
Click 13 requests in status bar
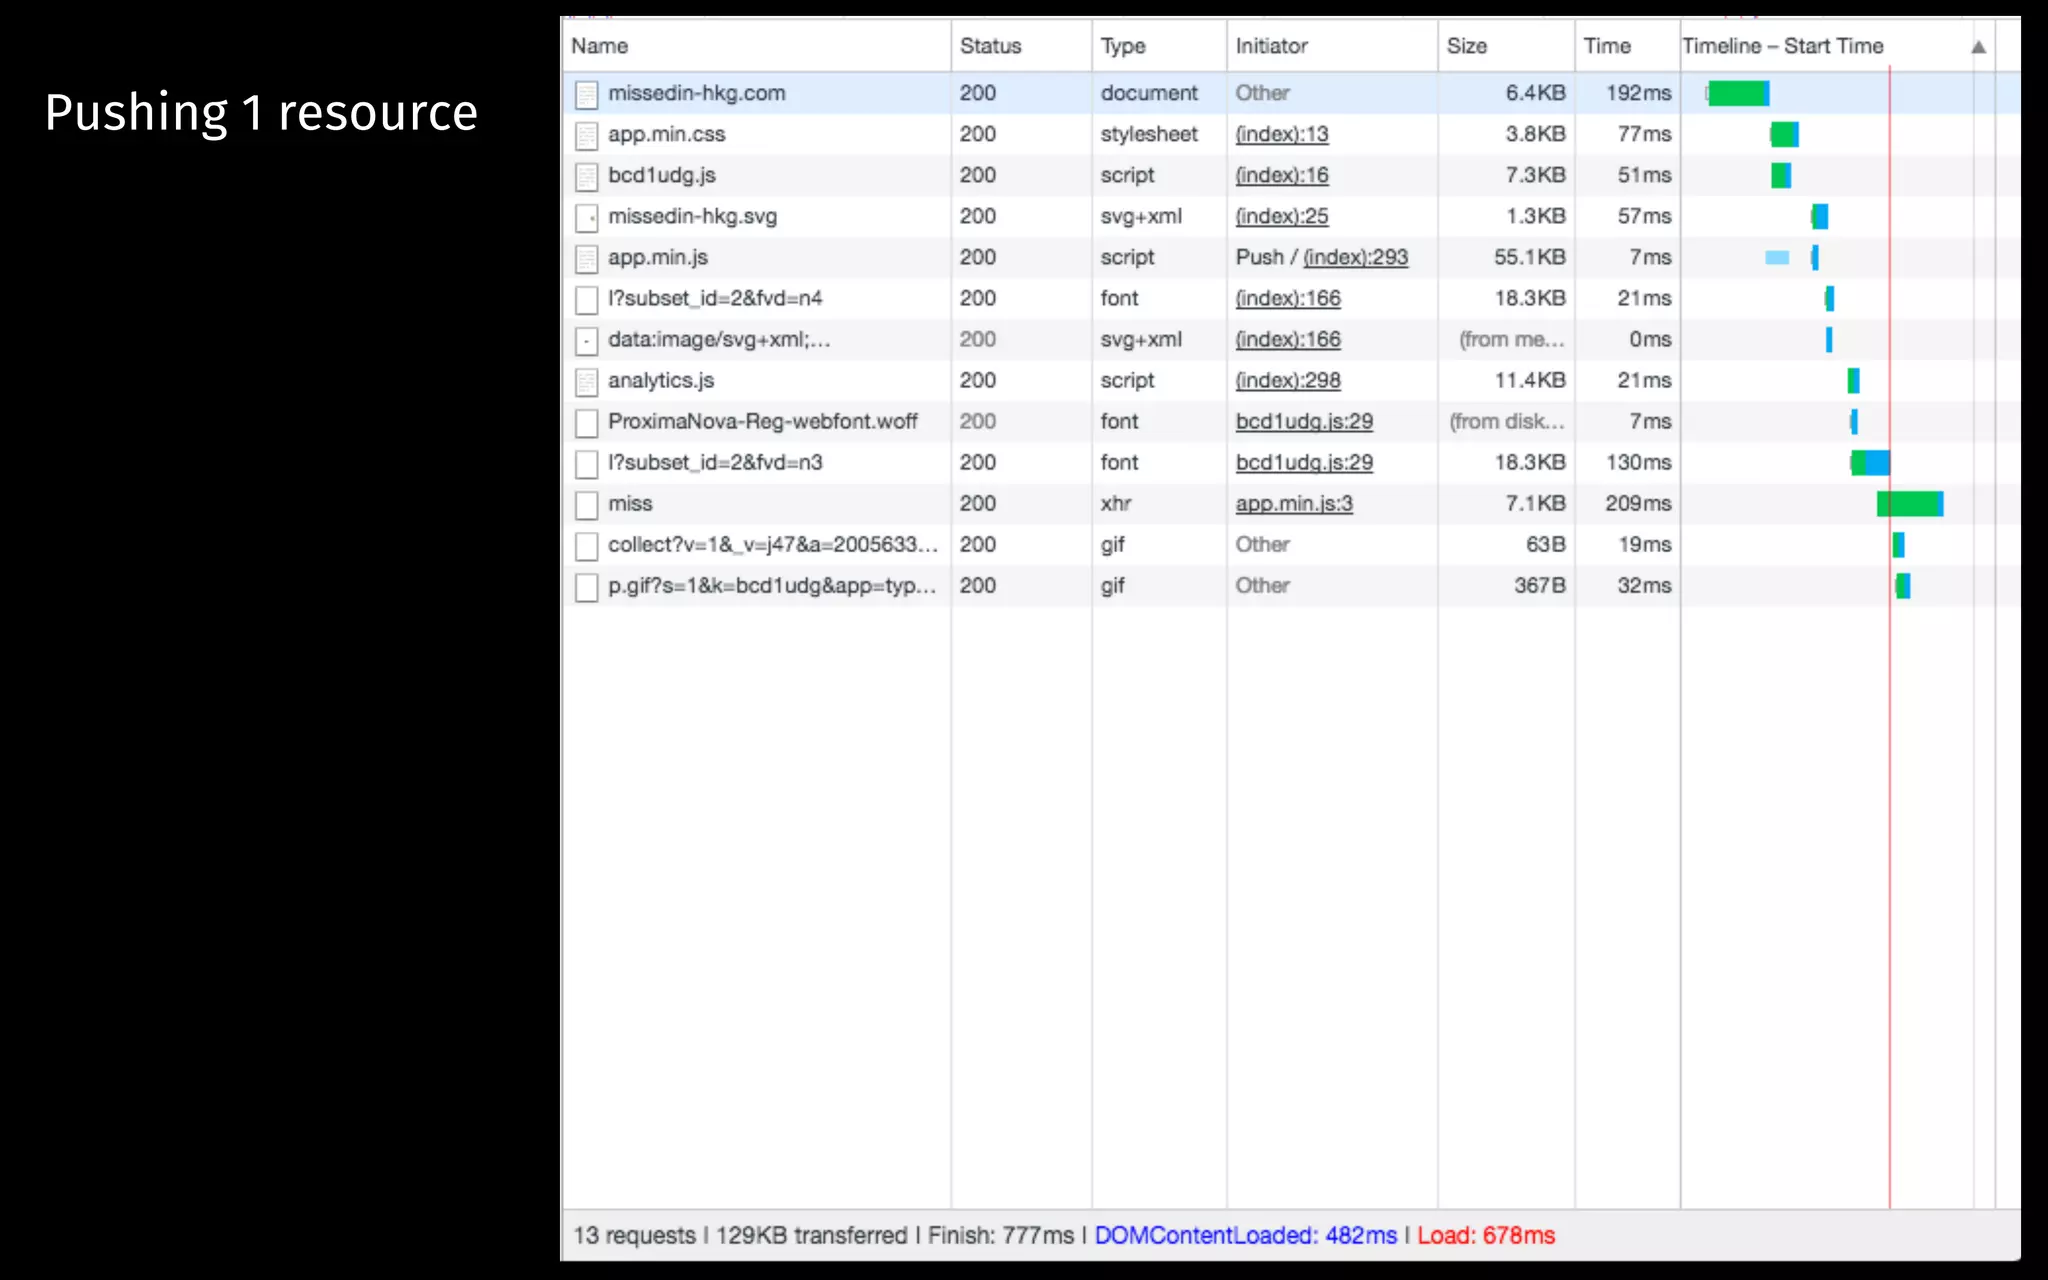click(x=634, y=1235)
